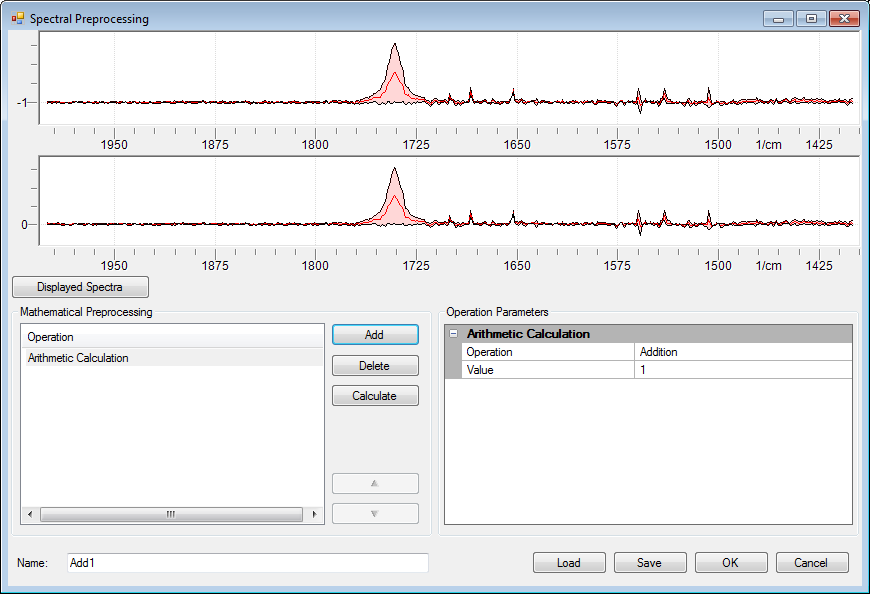Click into the Name text field
The image size is (870, 594).
[x=247, y=563]
